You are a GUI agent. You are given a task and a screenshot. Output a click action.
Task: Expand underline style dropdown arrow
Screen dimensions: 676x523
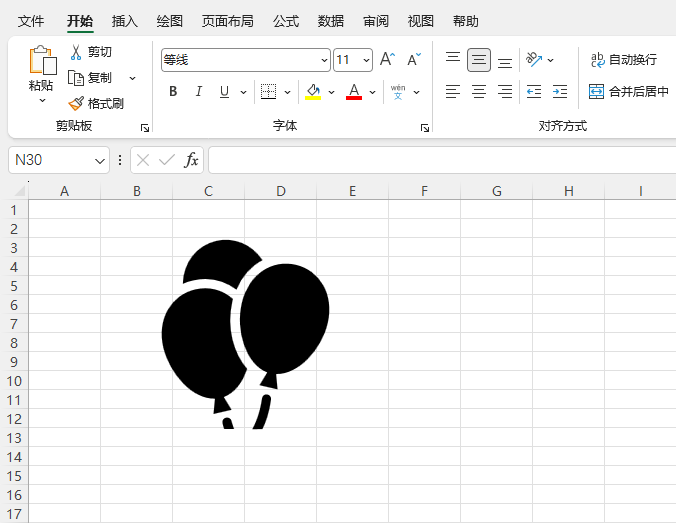tap(243, 92)
